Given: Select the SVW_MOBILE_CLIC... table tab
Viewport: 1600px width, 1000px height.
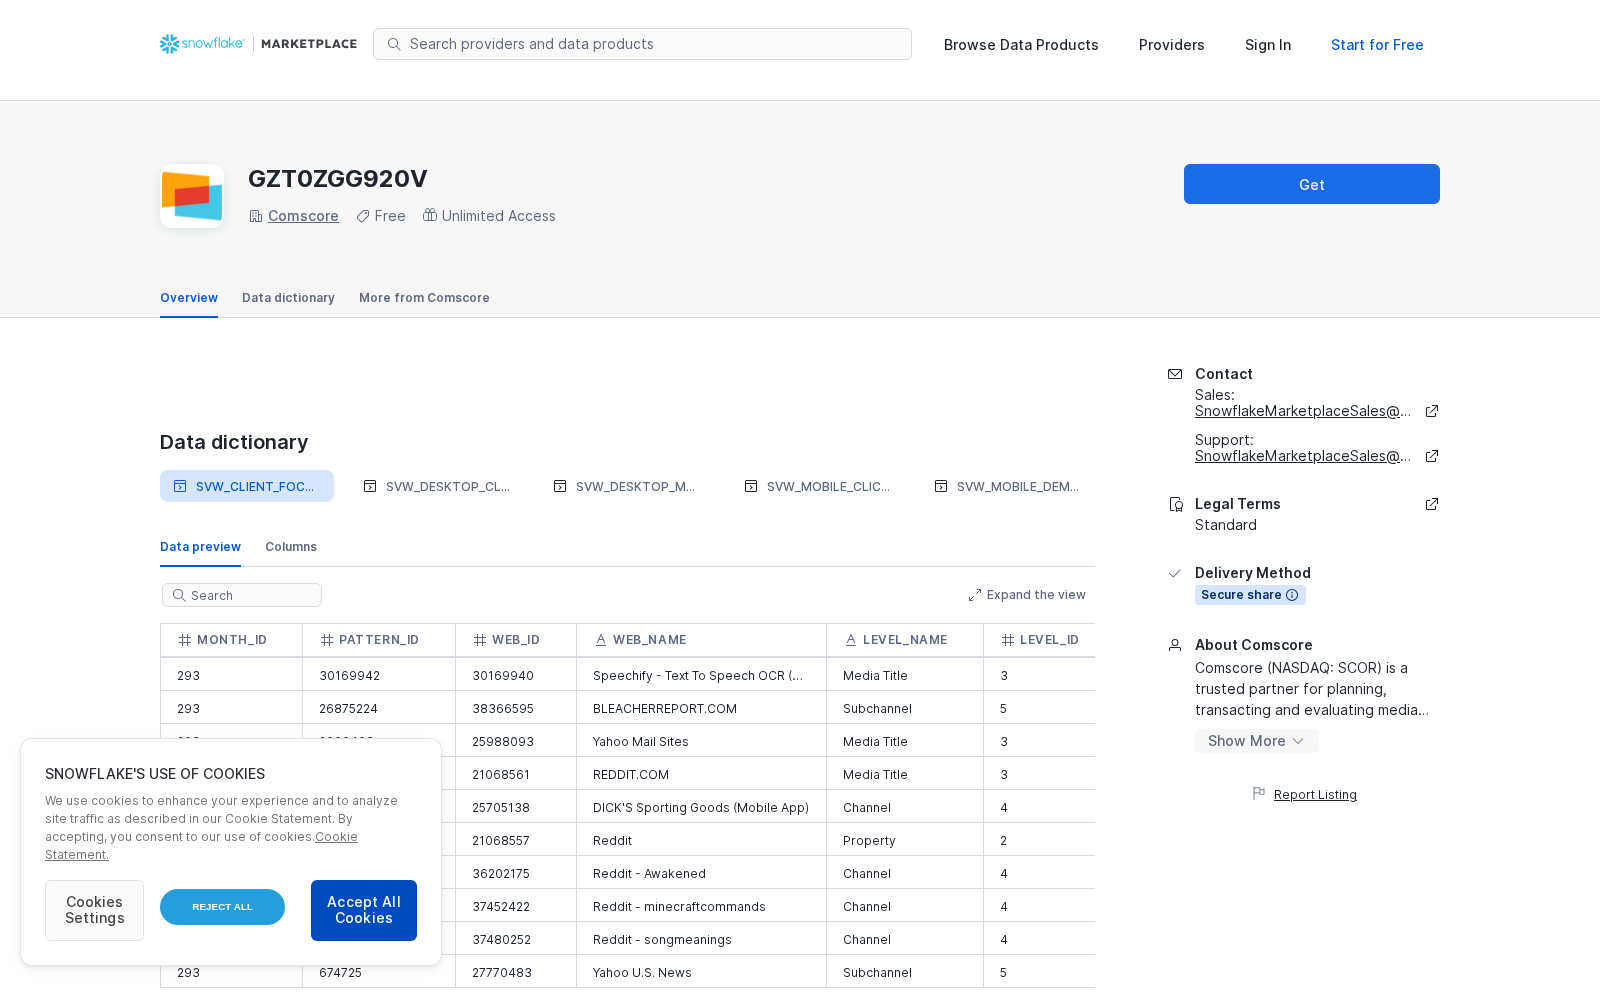Looking at the screenshot, I should click(x=818, y=486).
